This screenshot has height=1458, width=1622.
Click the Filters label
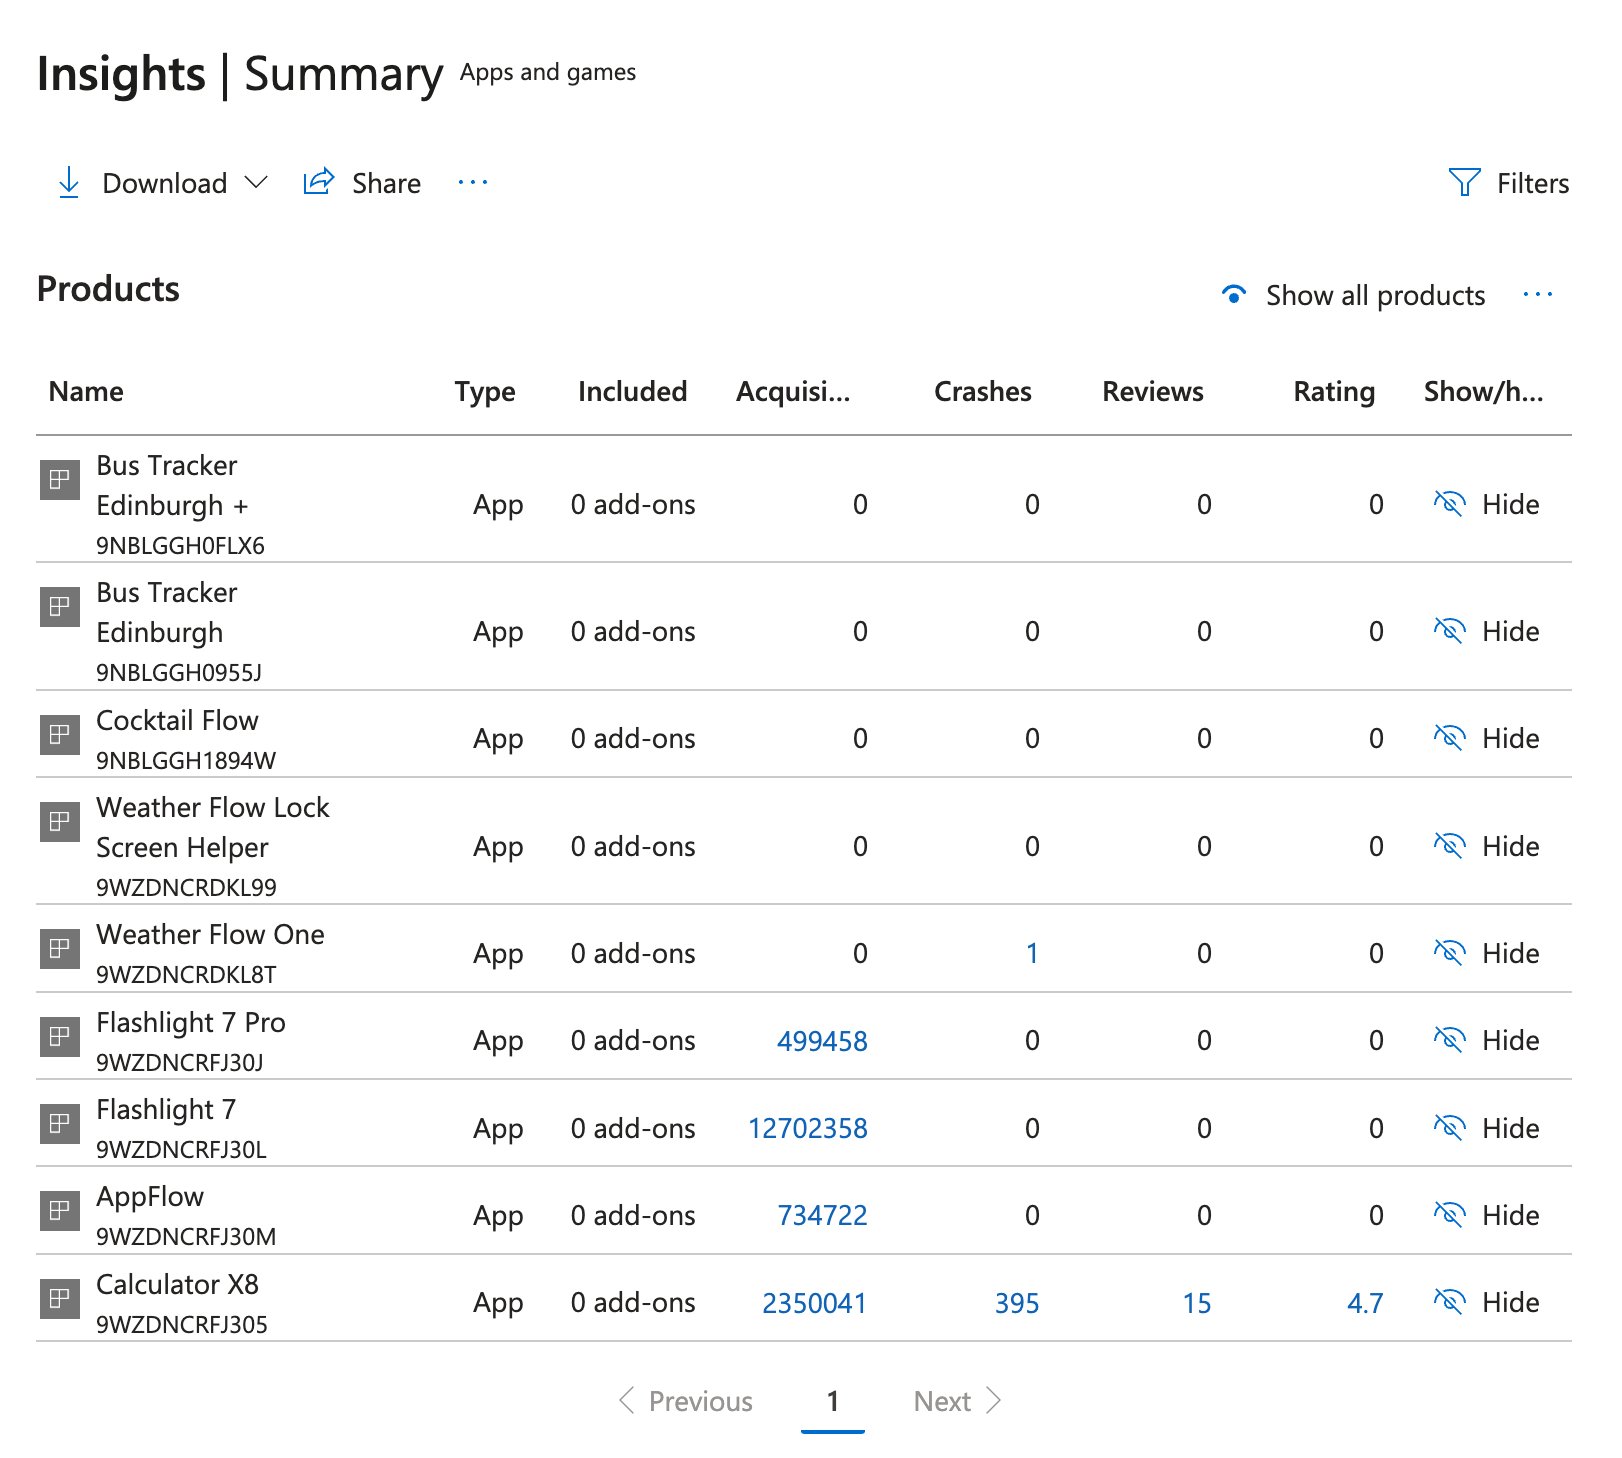1532,184
